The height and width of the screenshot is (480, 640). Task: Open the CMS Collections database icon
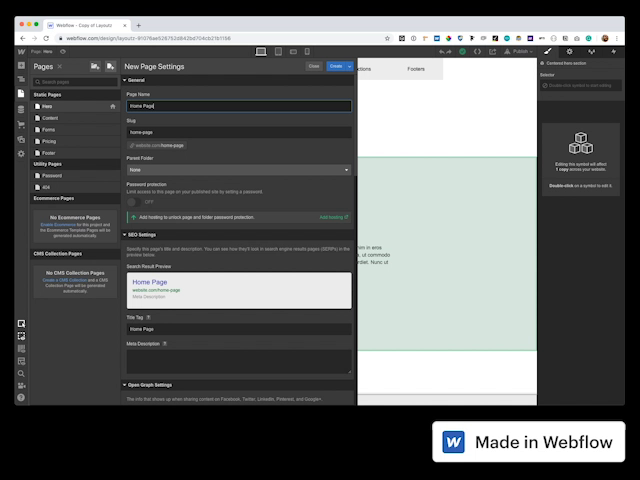click(21, 110)
